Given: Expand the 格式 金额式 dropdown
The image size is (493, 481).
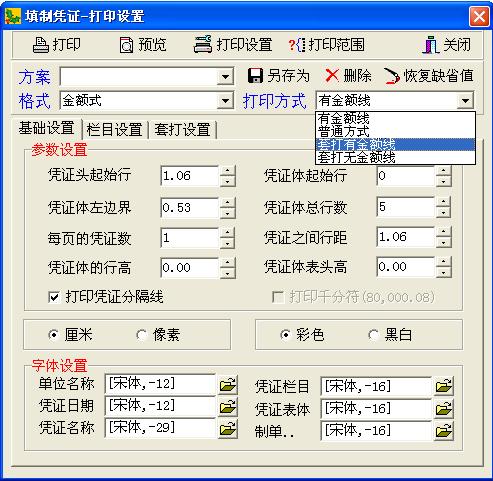Looking at the screenshot, I should (x=225, y=101).
